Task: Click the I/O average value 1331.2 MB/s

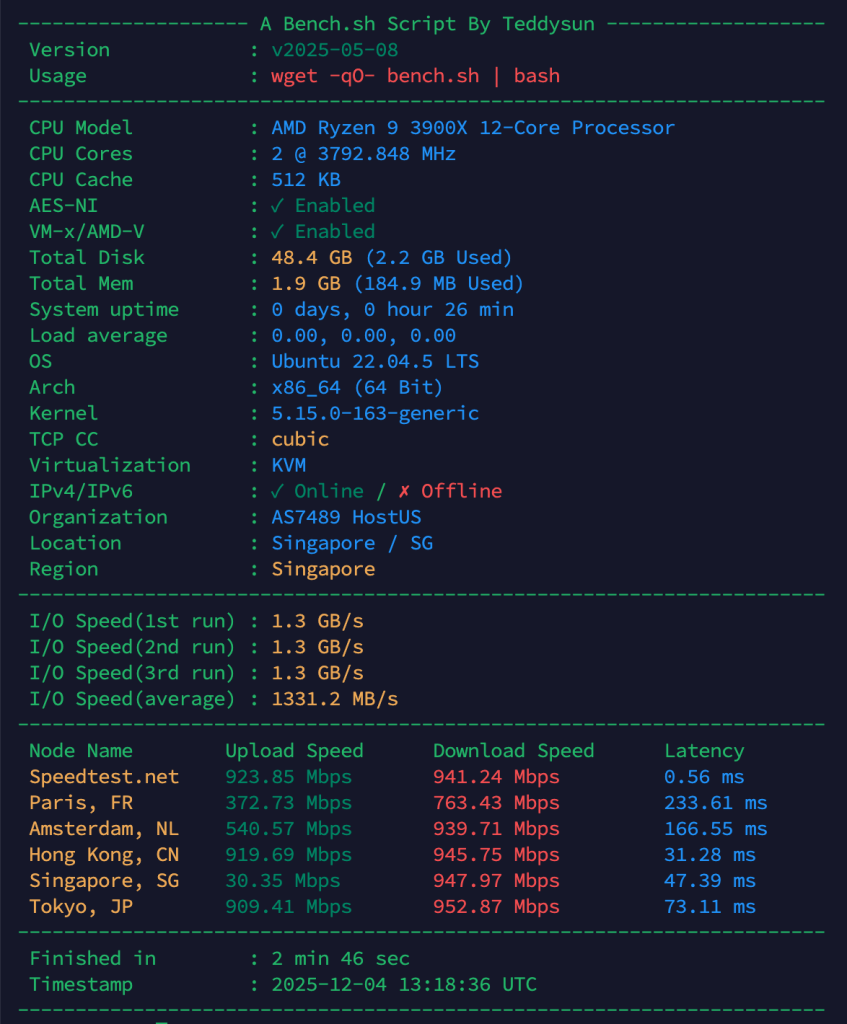Action: (335, 700)
